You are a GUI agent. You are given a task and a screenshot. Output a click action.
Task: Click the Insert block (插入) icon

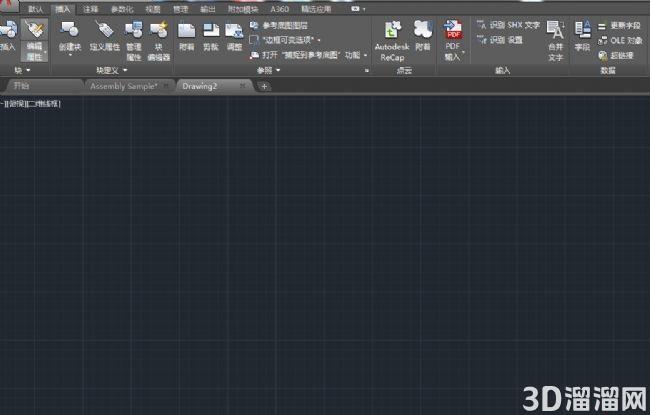[x=7, y=30]
